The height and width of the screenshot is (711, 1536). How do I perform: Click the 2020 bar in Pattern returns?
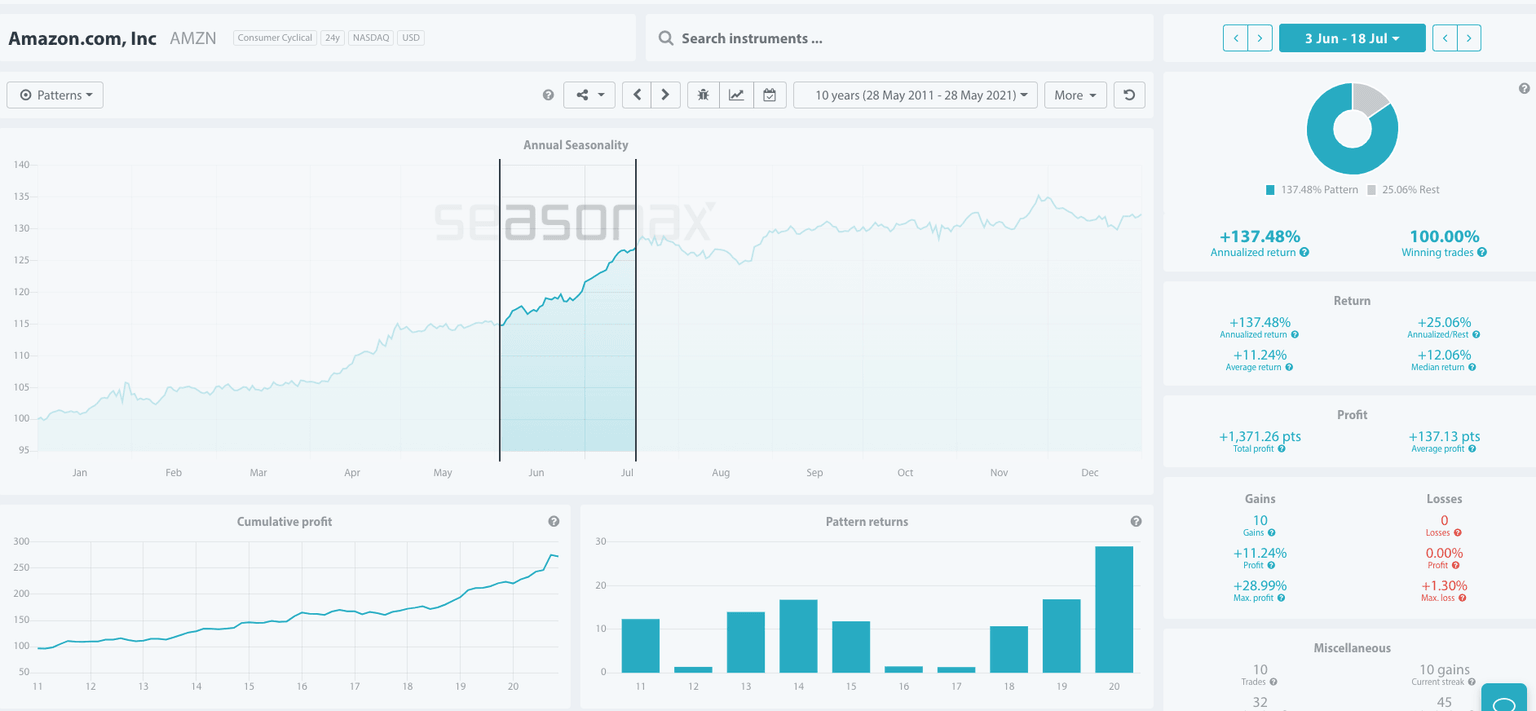click(1114, 609)
